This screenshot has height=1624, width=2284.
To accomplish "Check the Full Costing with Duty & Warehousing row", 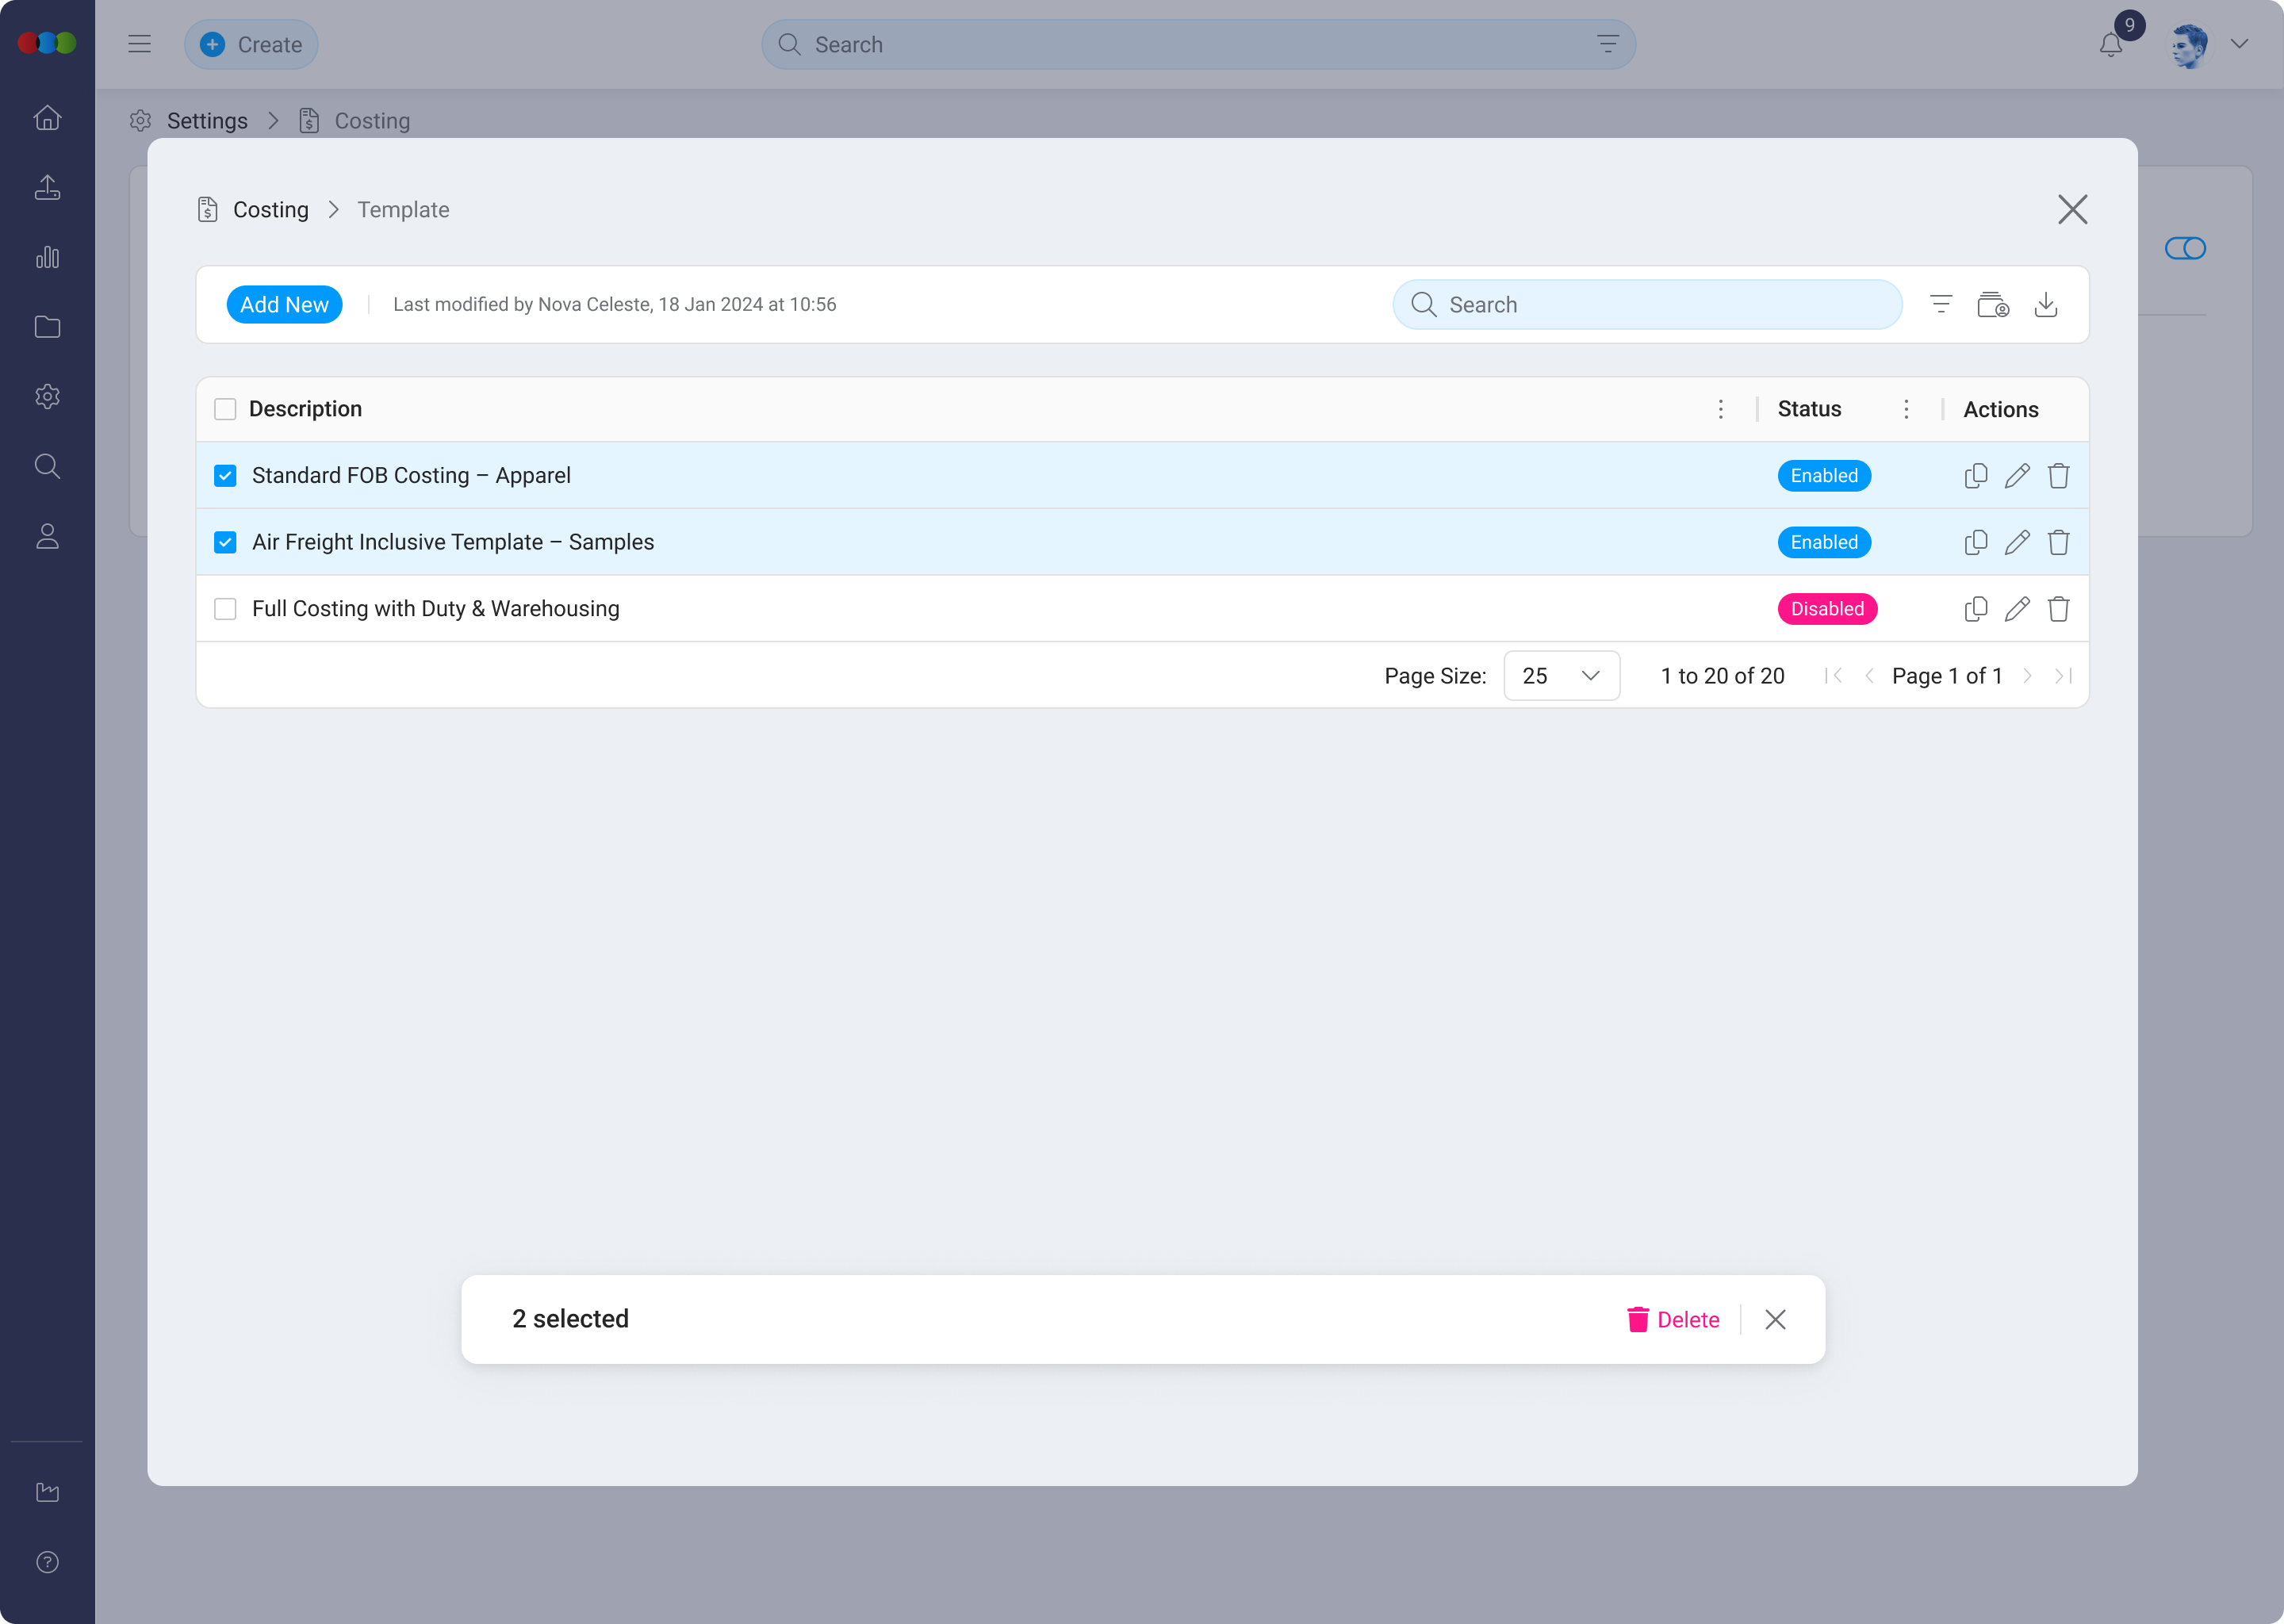I will tap(225, 608).
